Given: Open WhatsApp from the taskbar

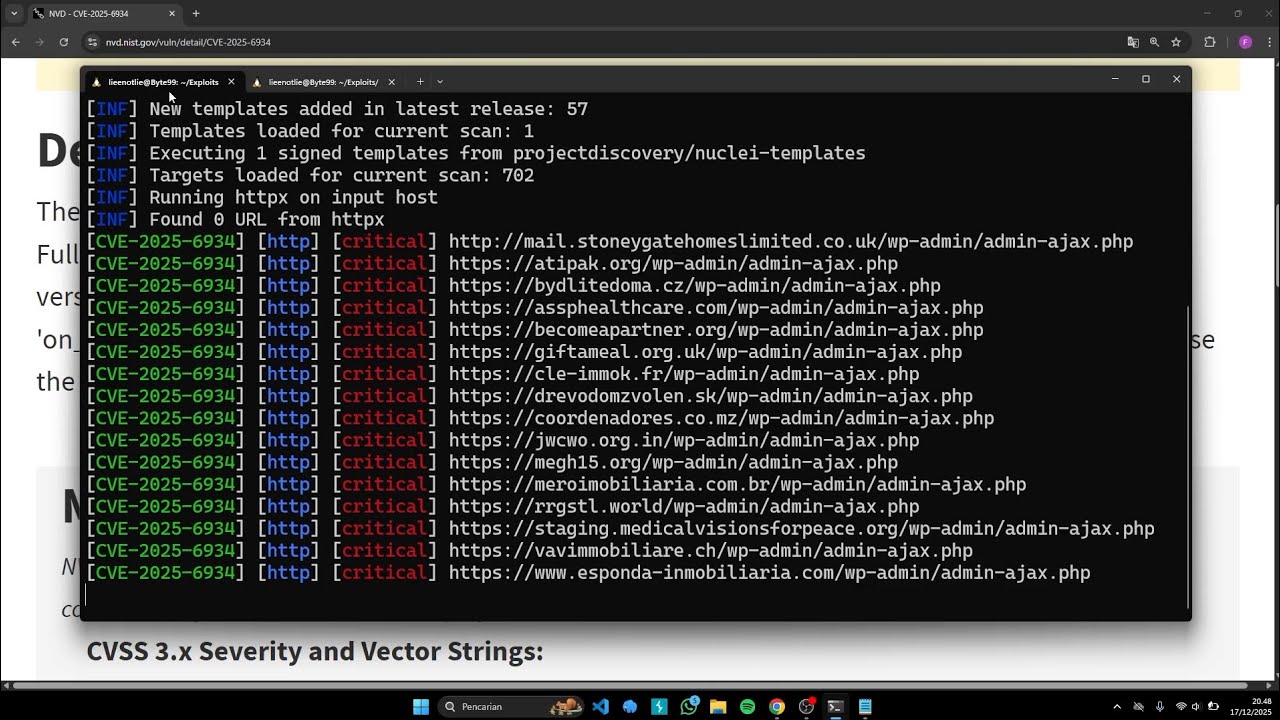Looking at the screenshot, I should (689, 707).
